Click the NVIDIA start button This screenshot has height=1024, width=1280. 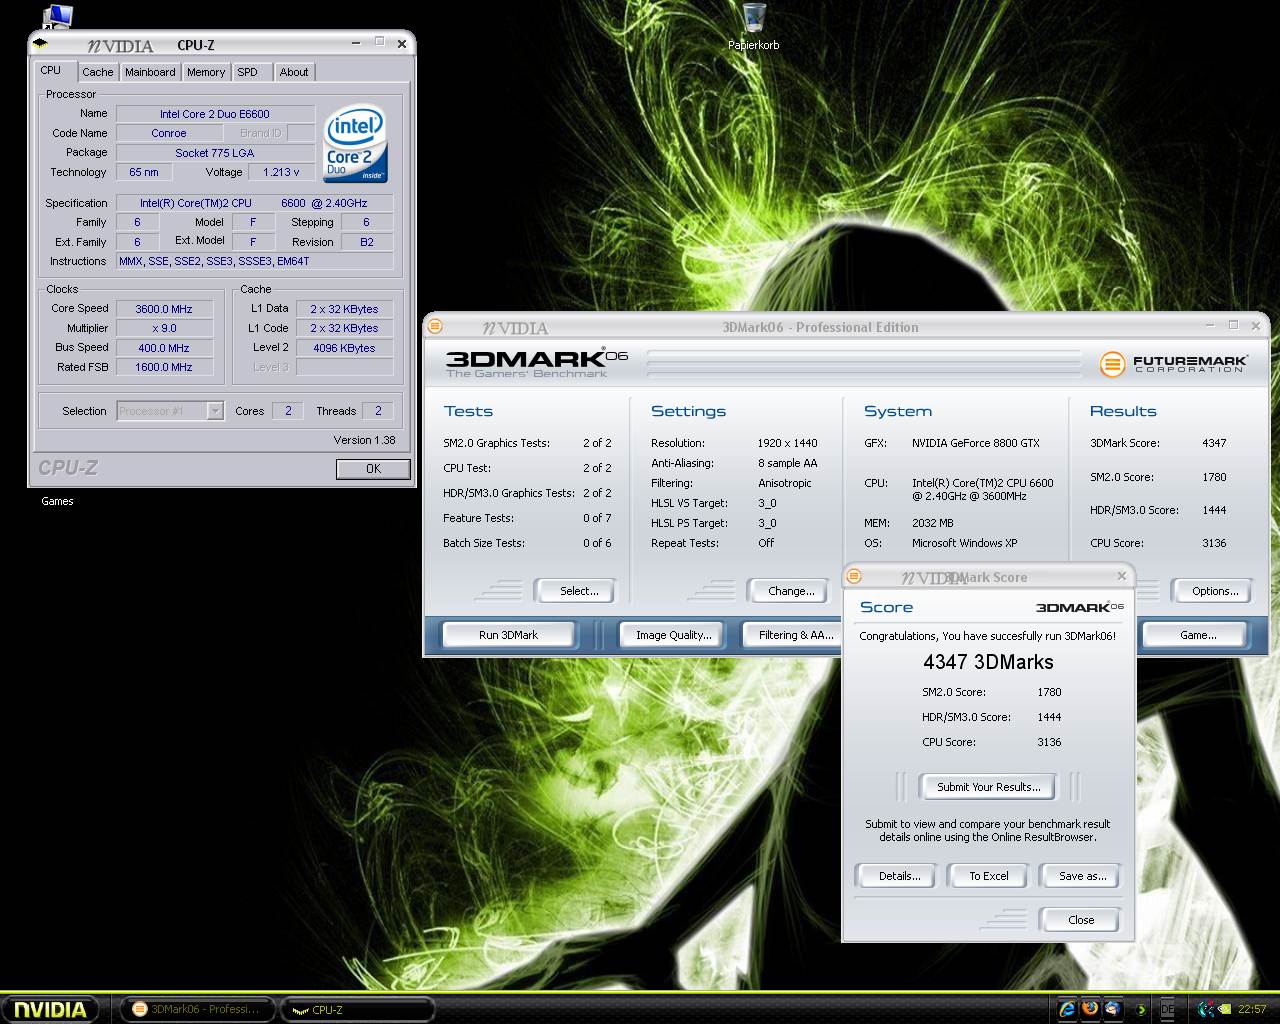[49, 1009]
